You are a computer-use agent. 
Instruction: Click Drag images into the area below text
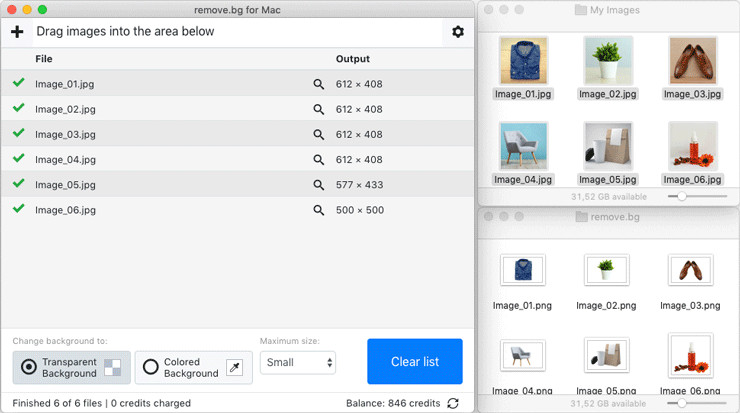coord(126,31)
